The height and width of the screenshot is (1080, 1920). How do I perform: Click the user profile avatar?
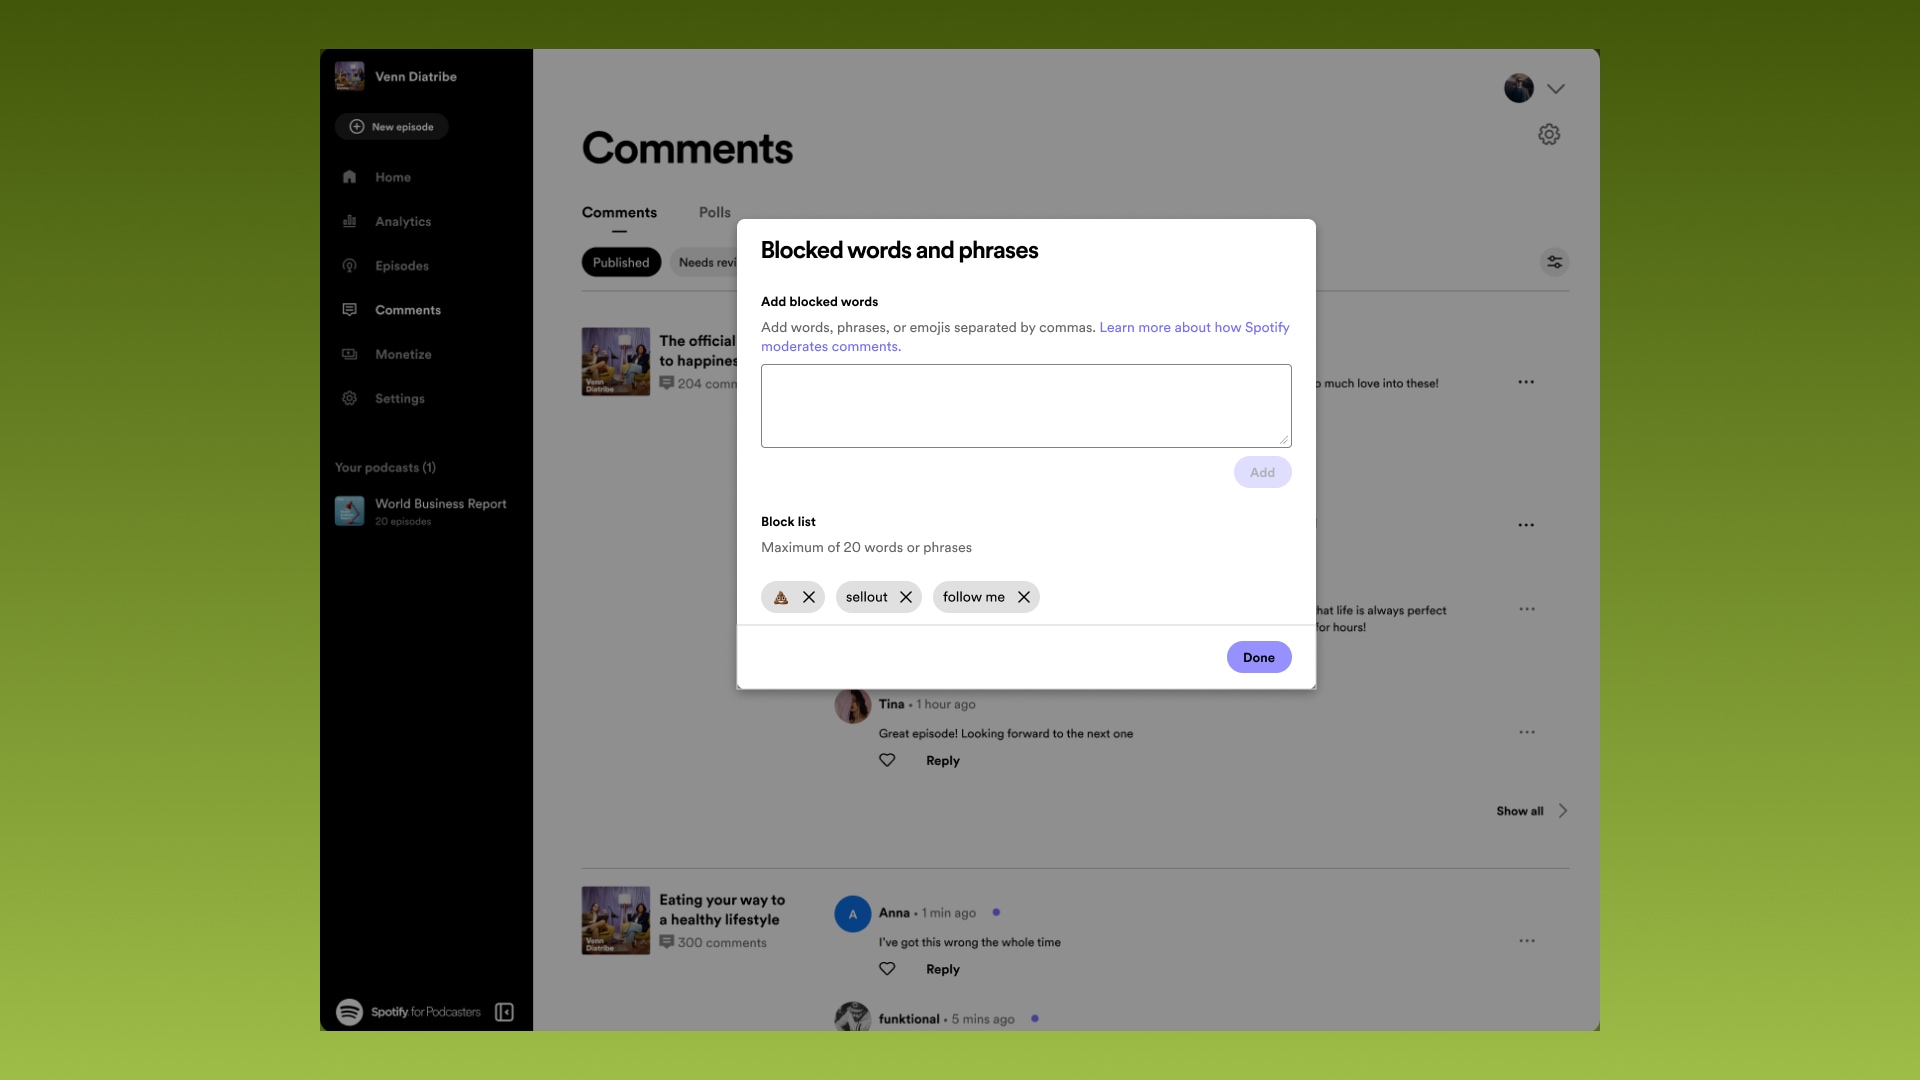coord(1519,88)
